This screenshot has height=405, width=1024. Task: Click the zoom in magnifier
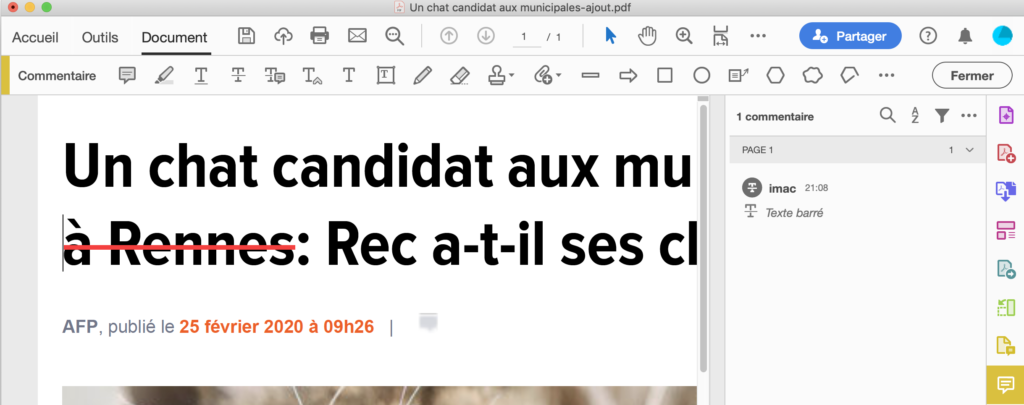pos(684,36)
